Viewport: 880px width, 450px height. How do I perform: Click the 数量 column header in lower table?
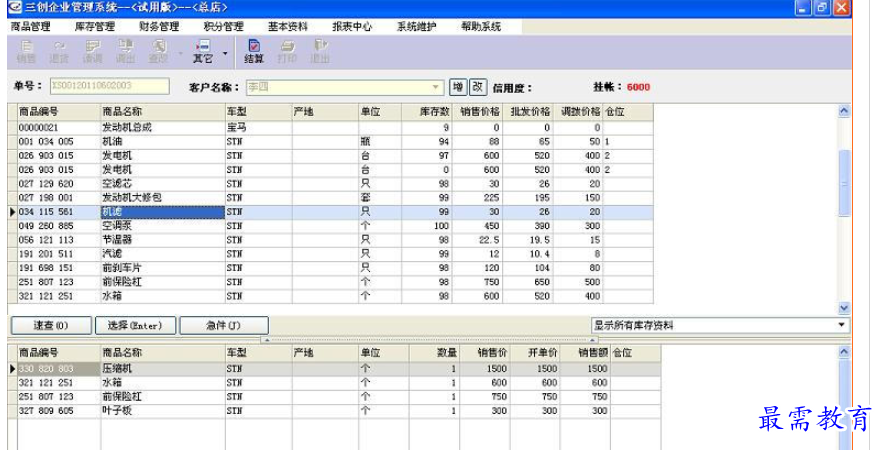click(x=434, y=353)
